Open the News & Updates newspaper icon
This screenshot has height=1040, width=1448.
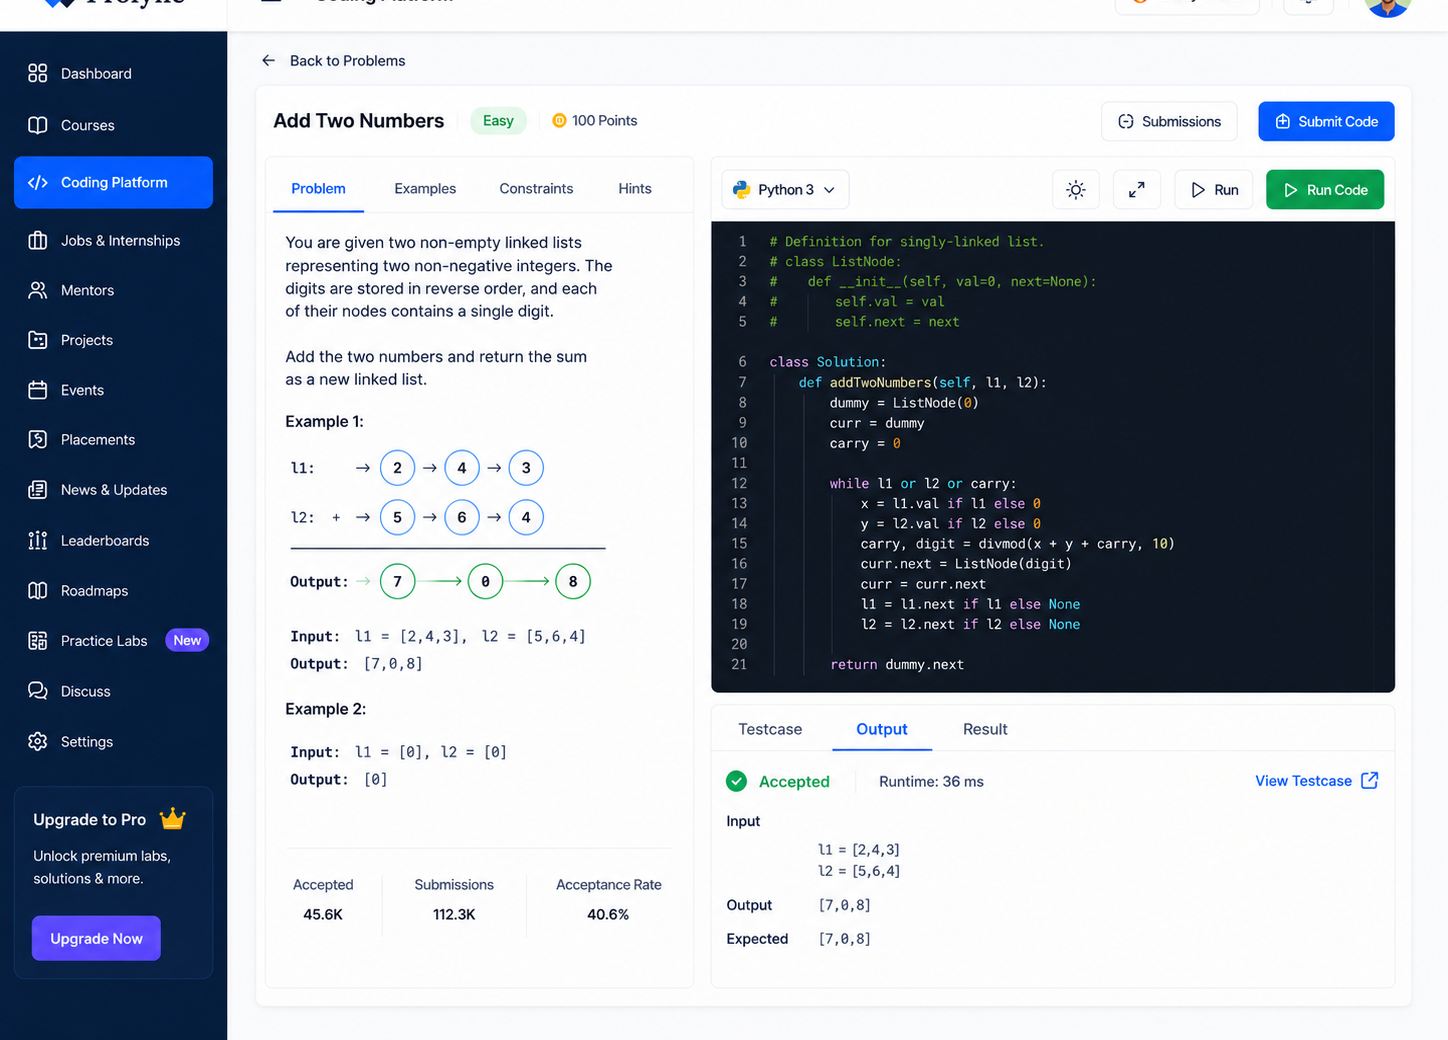point(38,490)
